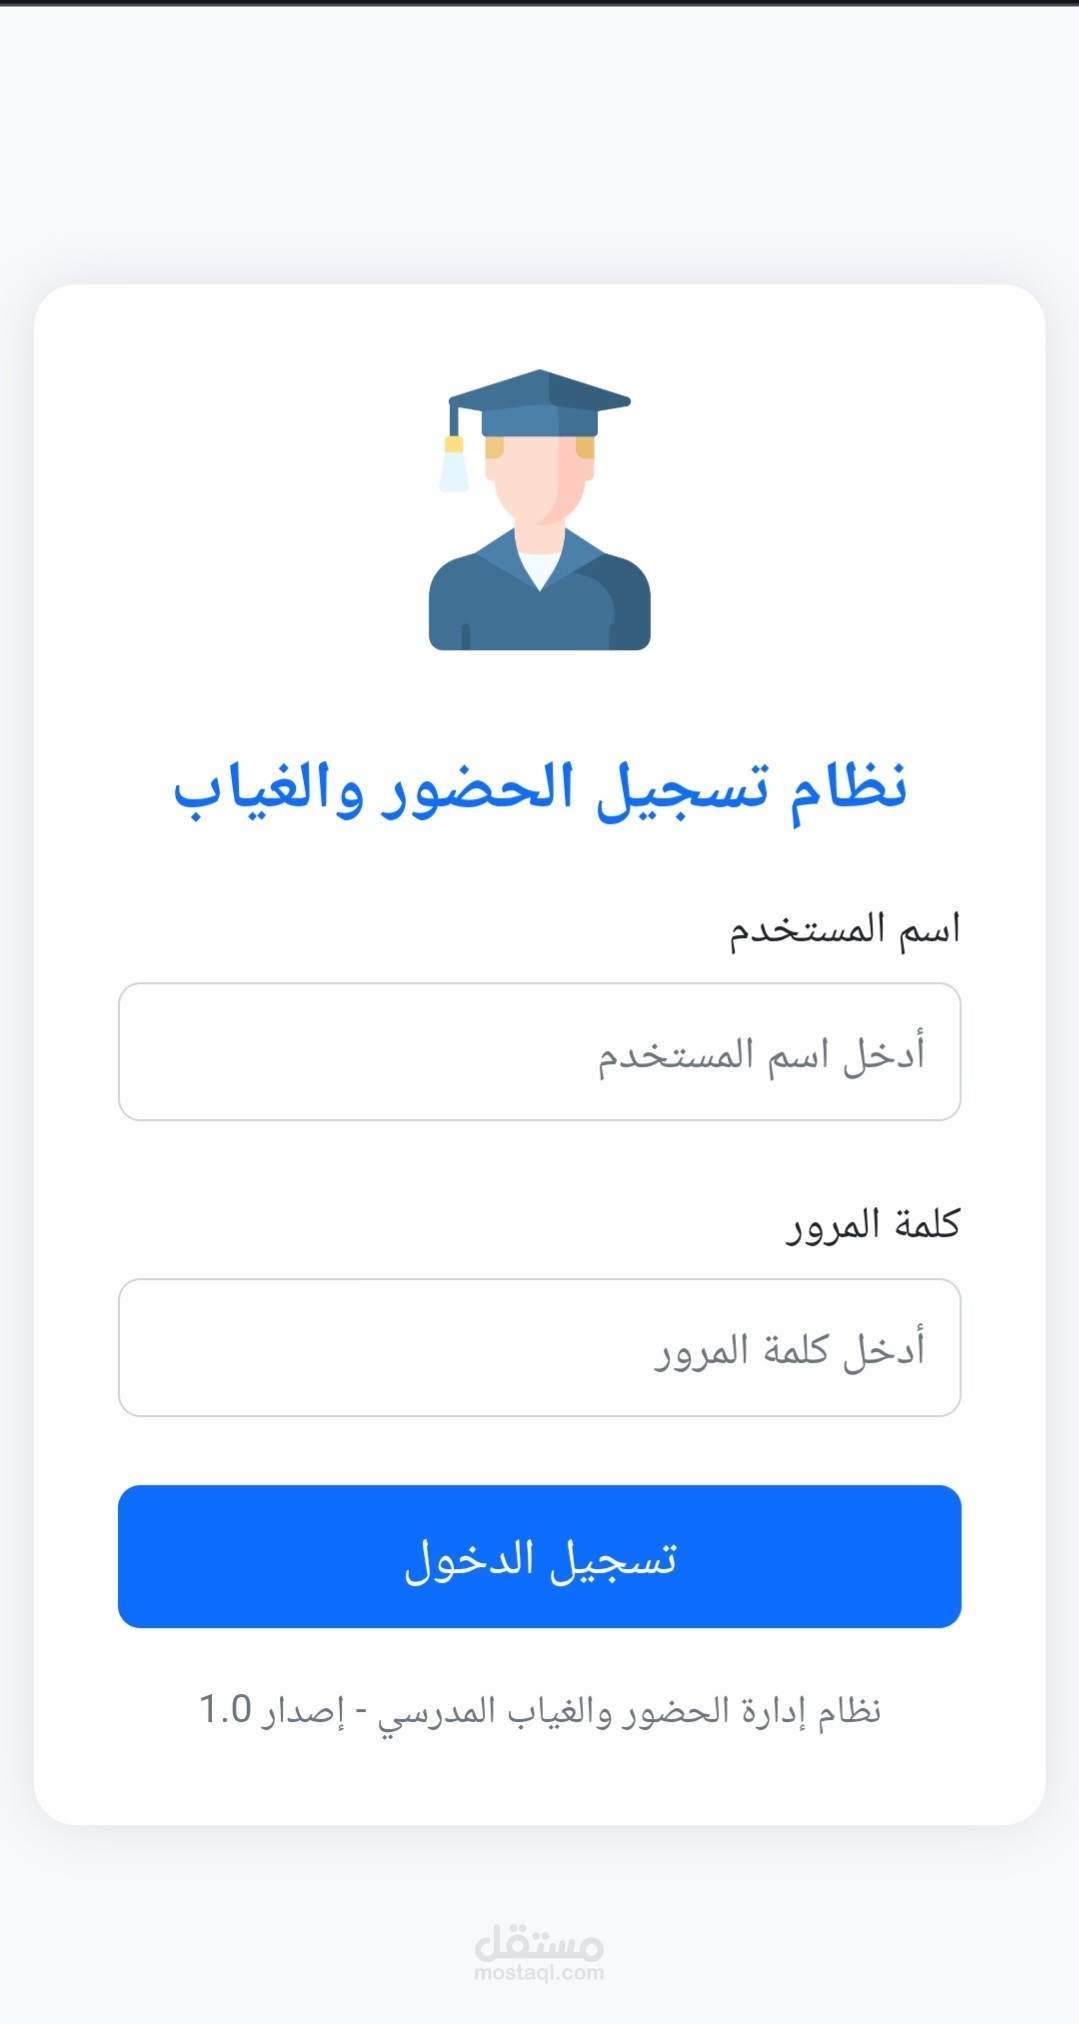1079x2024 pixels.
Task: Click the mostaql.com watermark text
Action: [x=539, y=1973]
